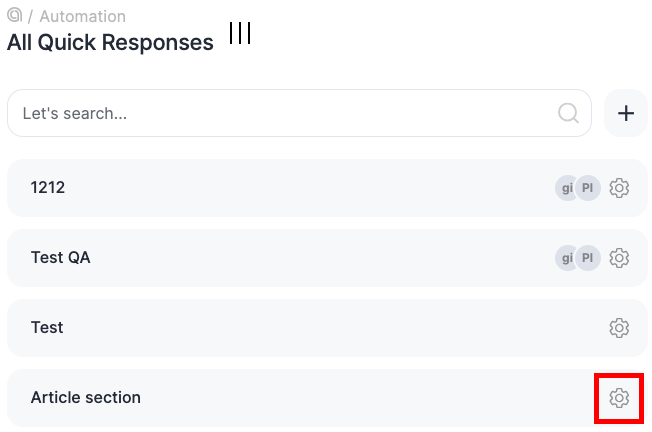Click the slash separator in breadcrumb
Viewport: 652px width, 432px height.
[x=31, y=17]
